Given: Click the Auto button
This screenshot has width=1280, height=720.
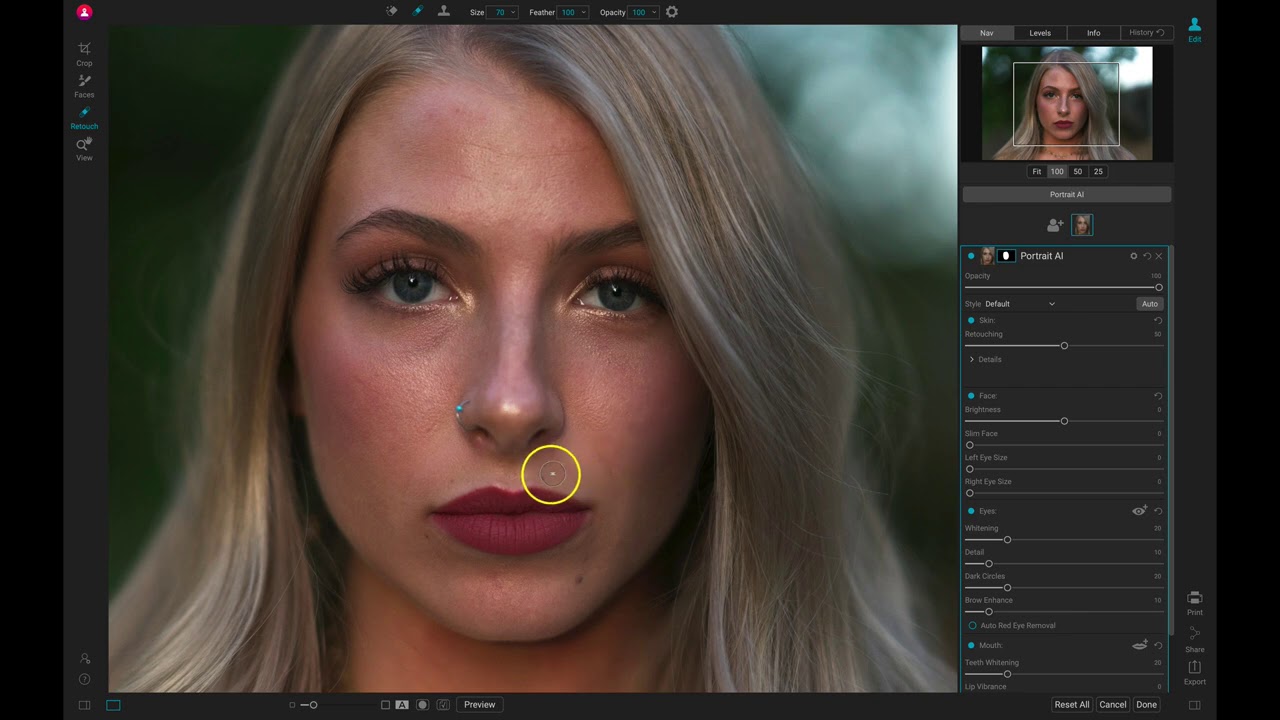Looking at the screenshot, I should [x=1150, y=304].
